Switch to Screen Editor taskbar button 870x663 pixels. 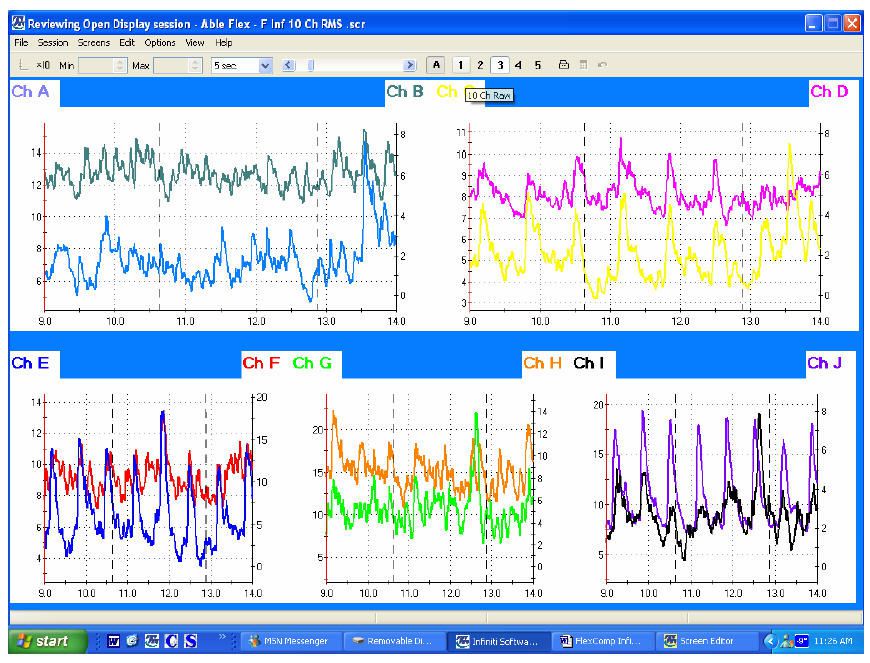(706, 641)
